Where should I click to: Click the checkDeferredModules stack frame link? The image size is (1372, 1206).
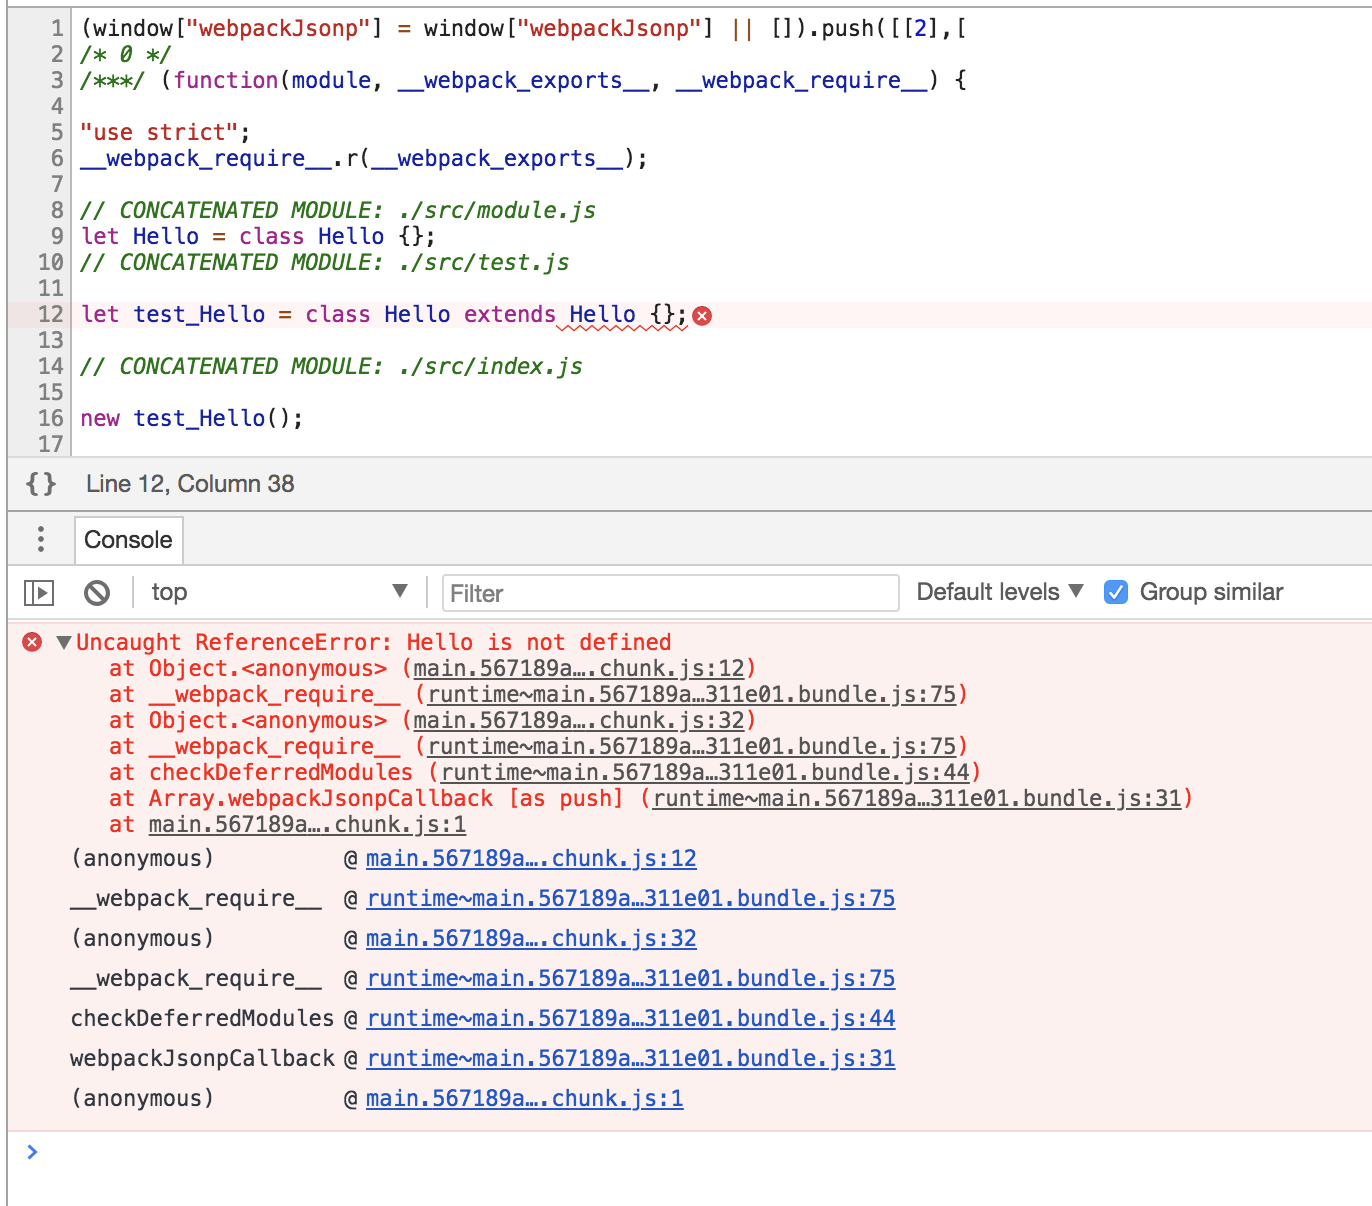click(x=631, y=1018)
